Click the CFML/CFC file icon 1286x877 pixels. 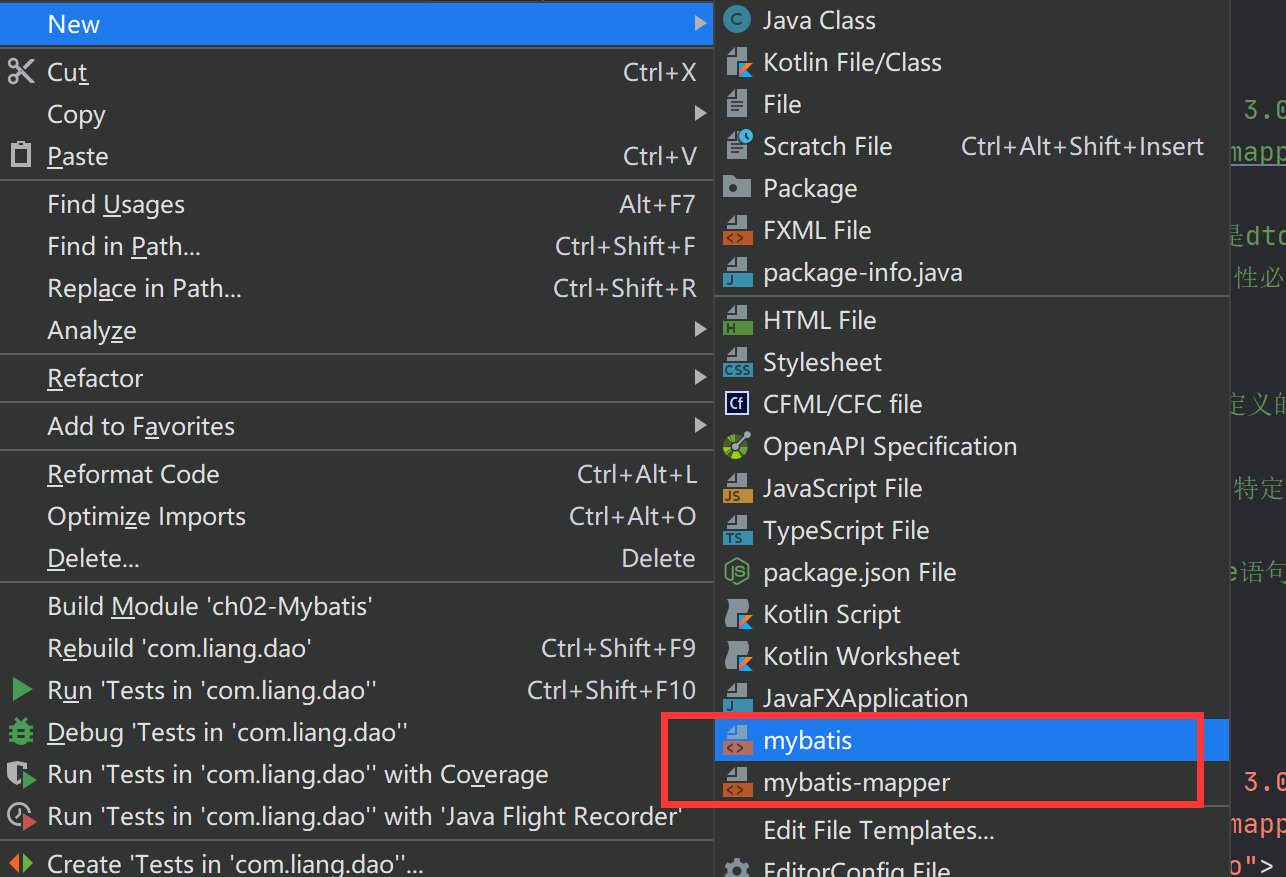pyautogui.click(x=737, y=404)
